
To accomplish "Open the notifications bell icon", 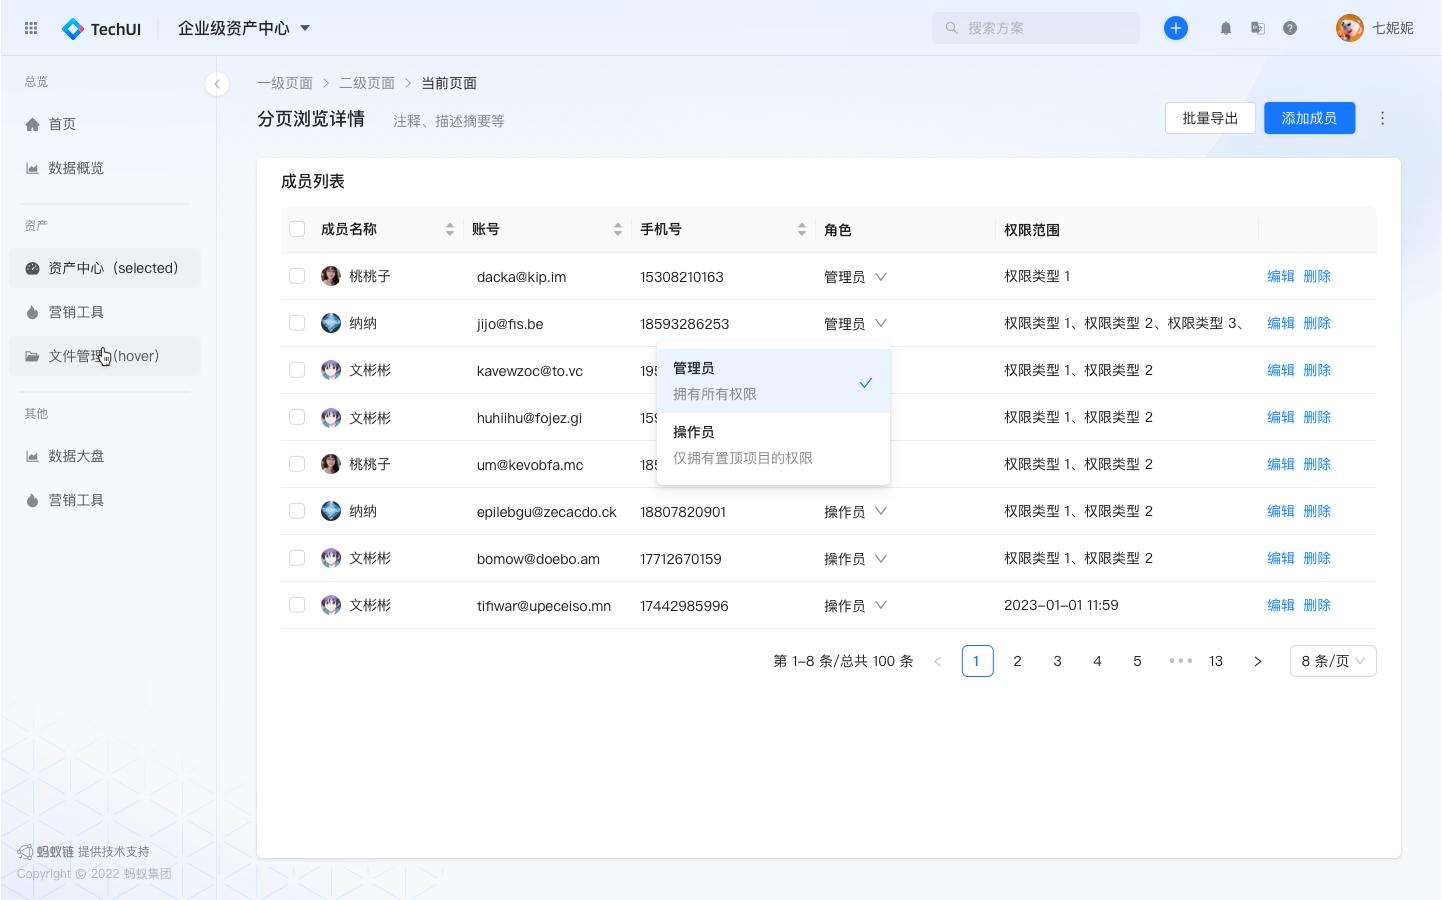I will point(1226,28).
